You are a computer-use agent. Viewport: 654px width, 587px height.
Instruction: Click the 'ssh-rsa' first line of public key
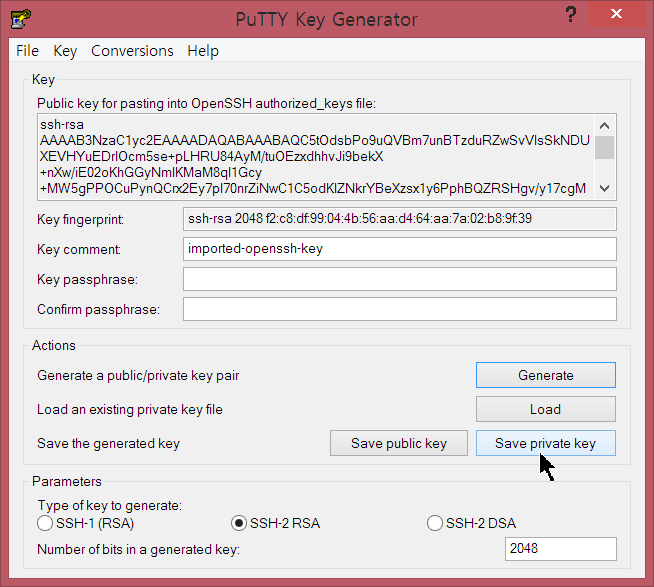click(x=62, y=124)
